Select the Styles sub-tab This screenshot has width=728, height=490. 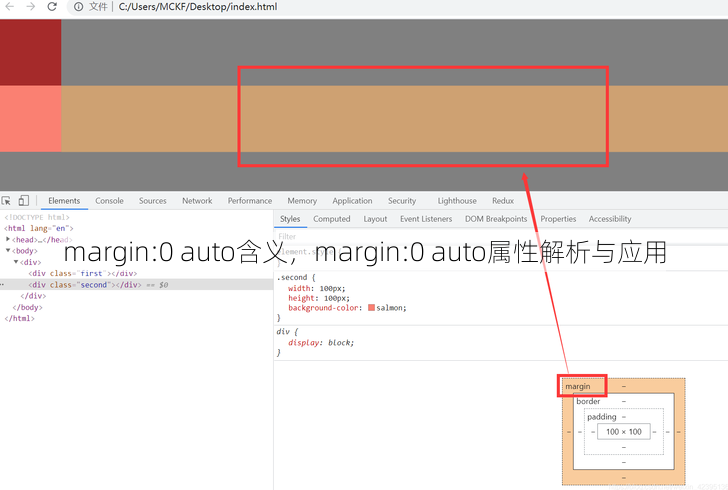290,219
